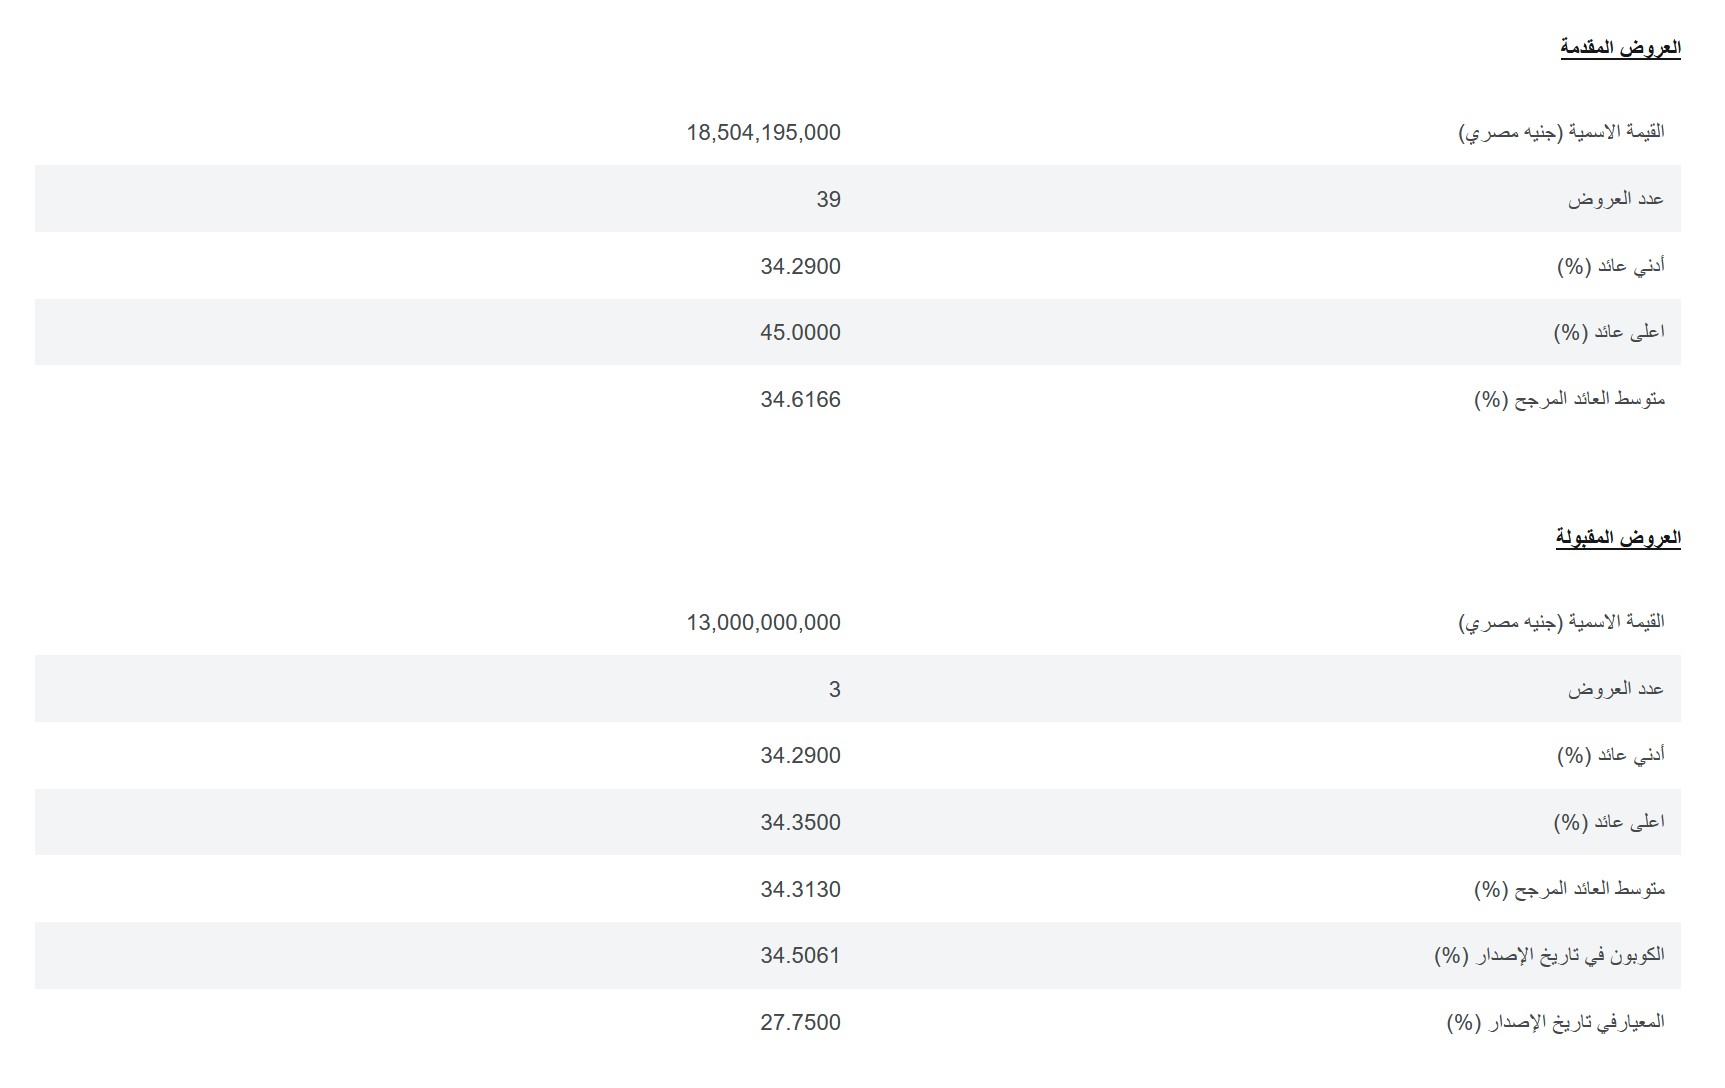Click the first القيمة الاسمية label under submitted offers

(1562, 132)
